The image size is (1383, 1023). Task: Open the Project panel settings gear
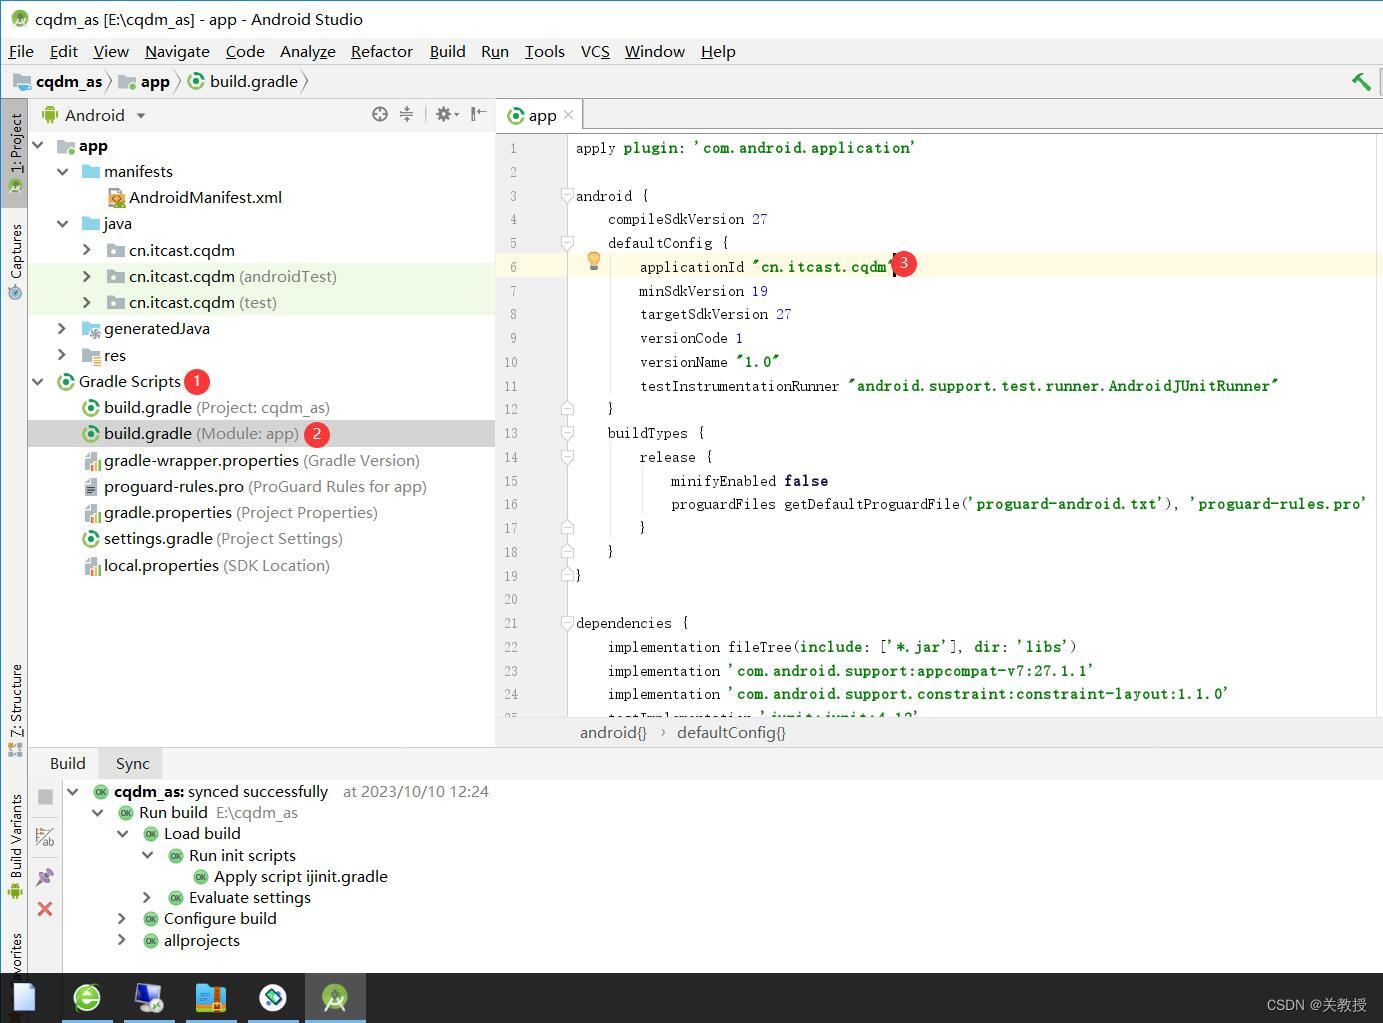point(446,114)
